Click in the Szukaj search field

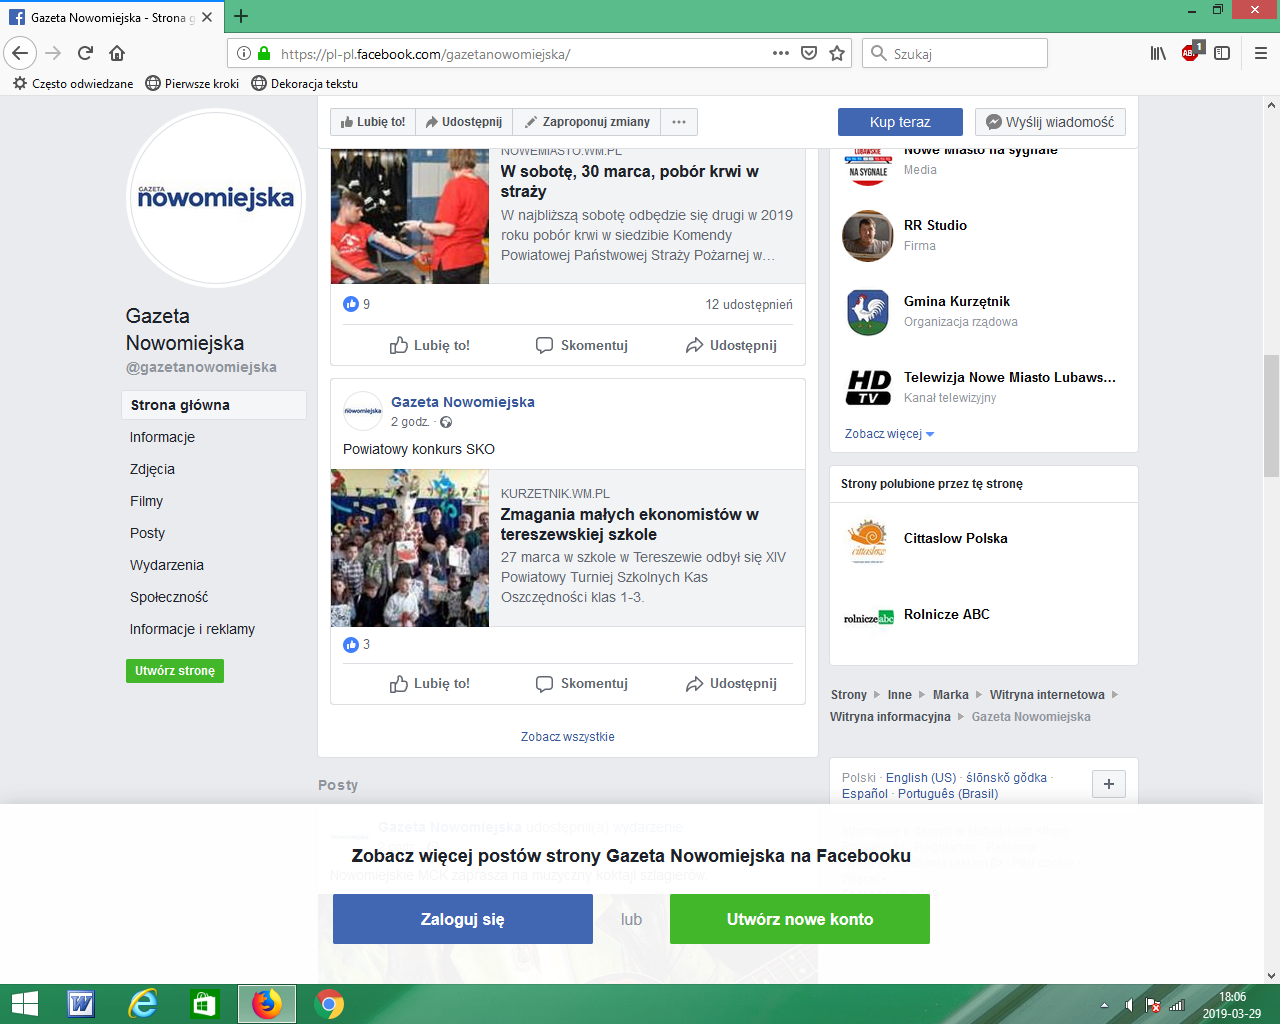955,53
